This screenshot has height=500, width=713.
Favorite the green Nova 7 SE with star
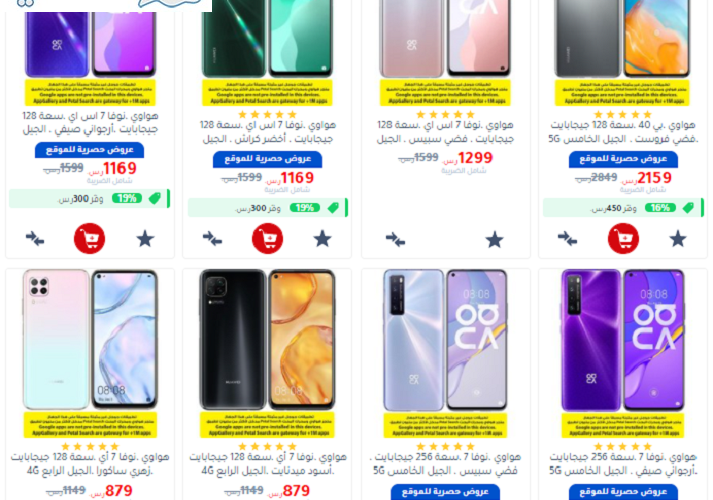click(x=322, y=239)
